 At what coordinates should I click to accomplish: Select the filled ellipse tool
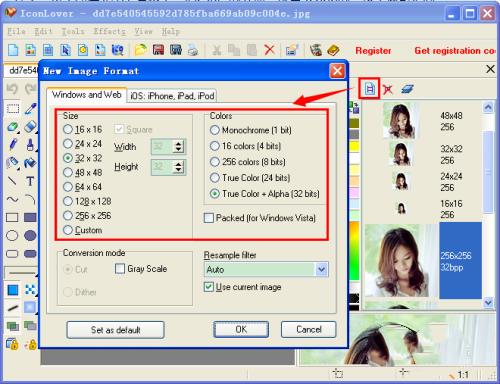pos(30,235)
